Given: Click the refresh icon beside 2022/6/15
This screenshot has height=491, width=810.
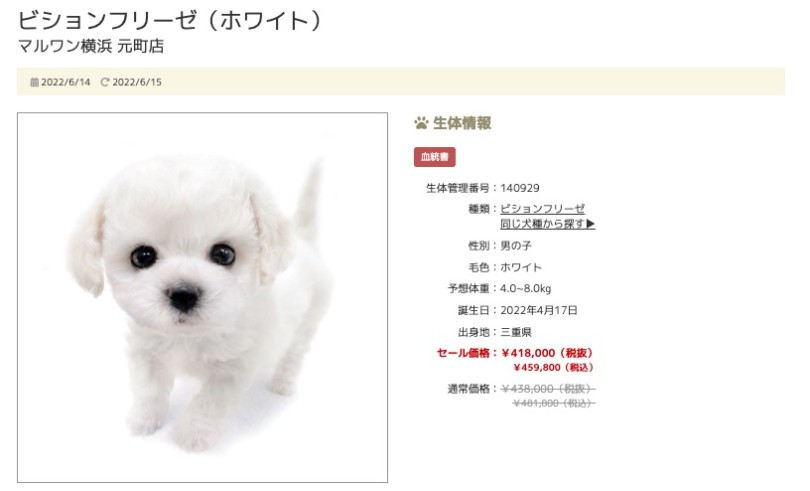Looking at the screenshot, I should point(105,82).
